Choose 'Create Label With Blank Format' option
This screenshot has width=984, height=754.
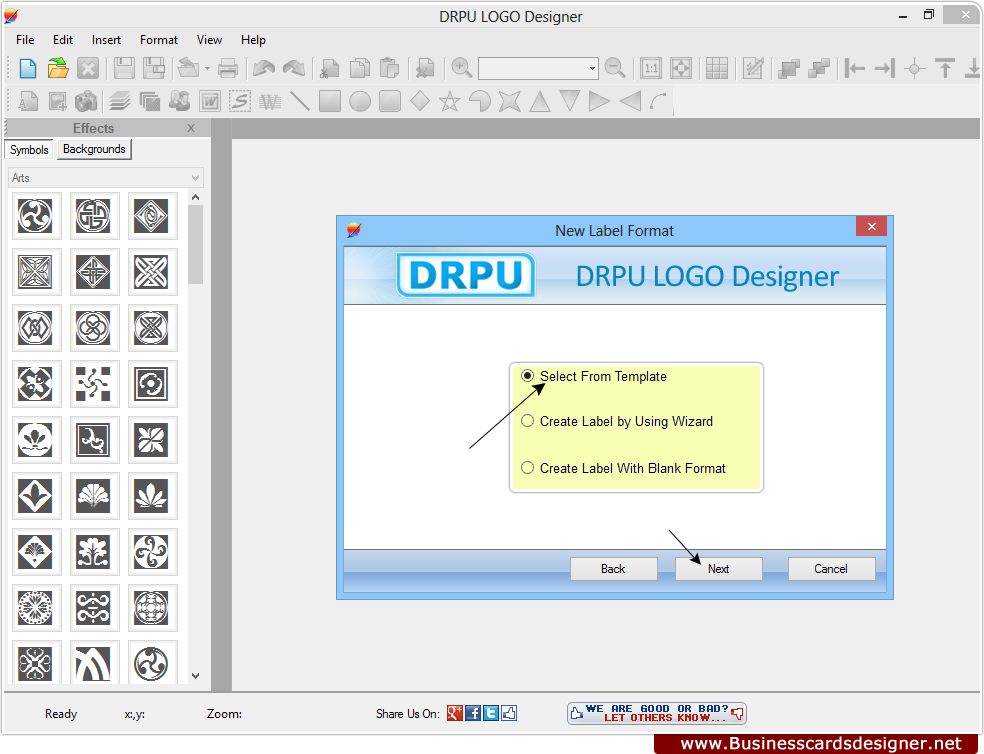pyautogui.click(x=527, y=468)
